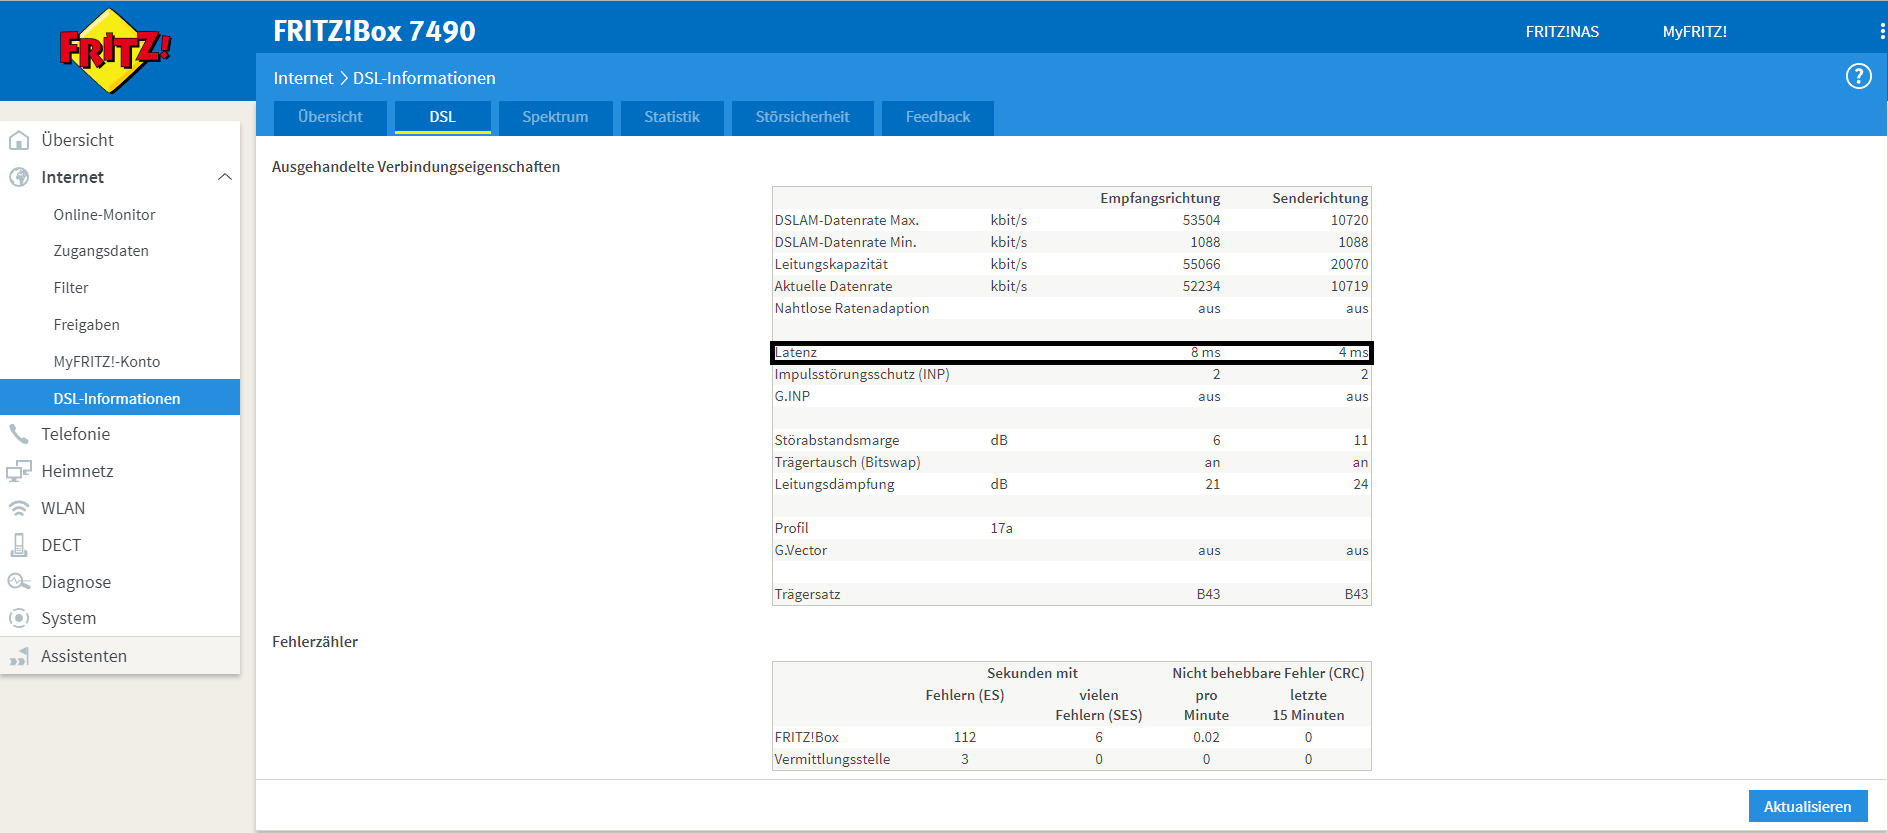Image resolution: width=1888 pixels, height=833 pixels.
Task: Click the Leitungskapazität row label
Action: tap(831, 264)
